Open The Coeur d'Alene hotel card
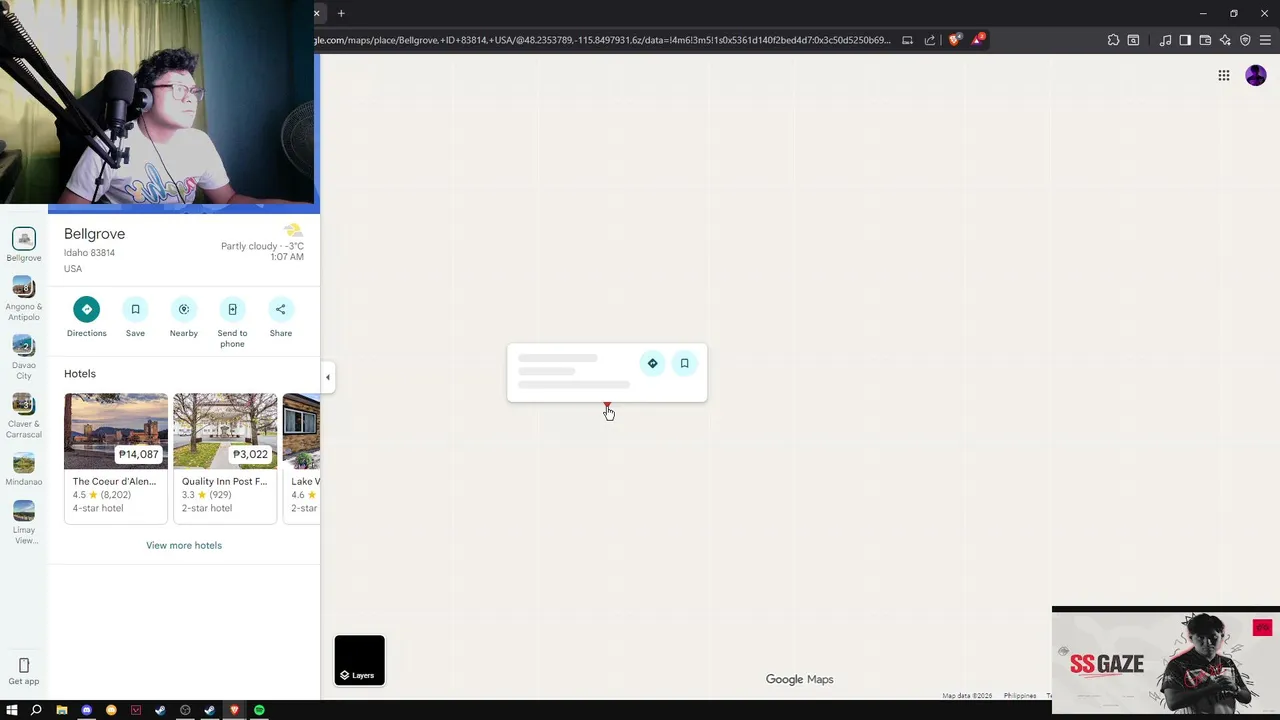The width and height of the screenshot is (1280, 720). [116, 458]
